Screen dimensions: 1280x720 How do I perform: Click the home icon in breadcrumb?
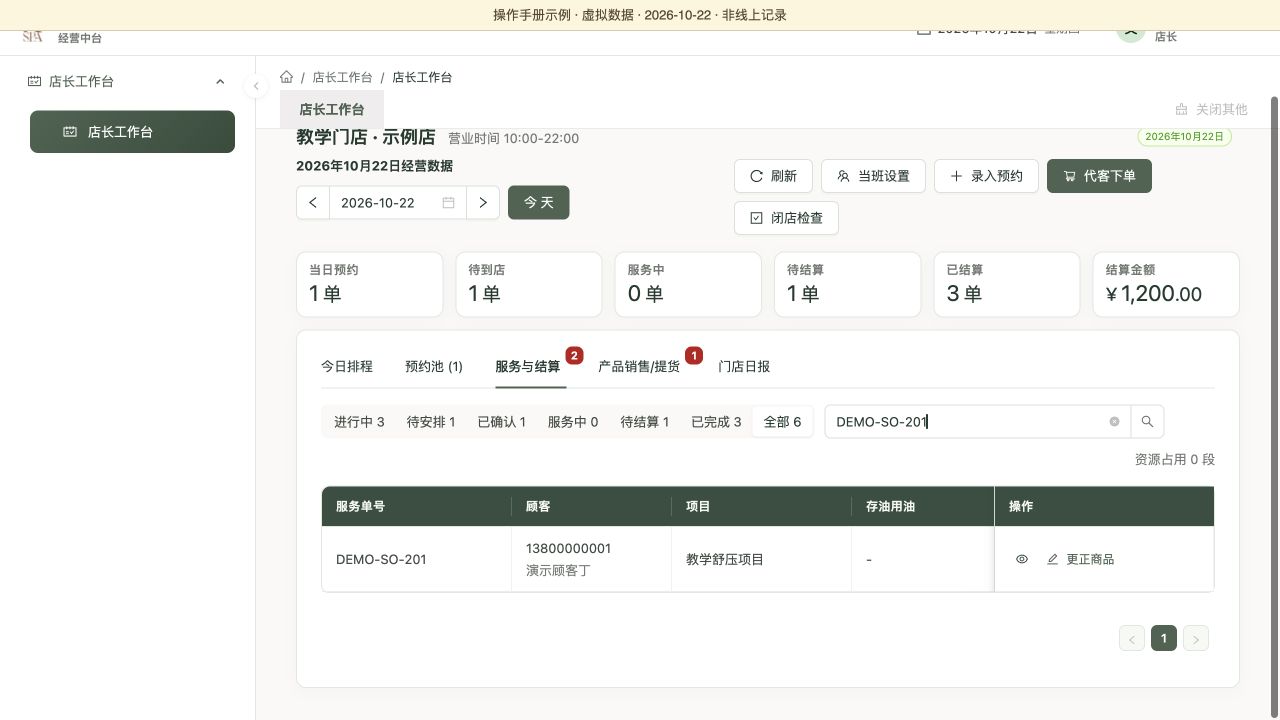coord(287,77)
